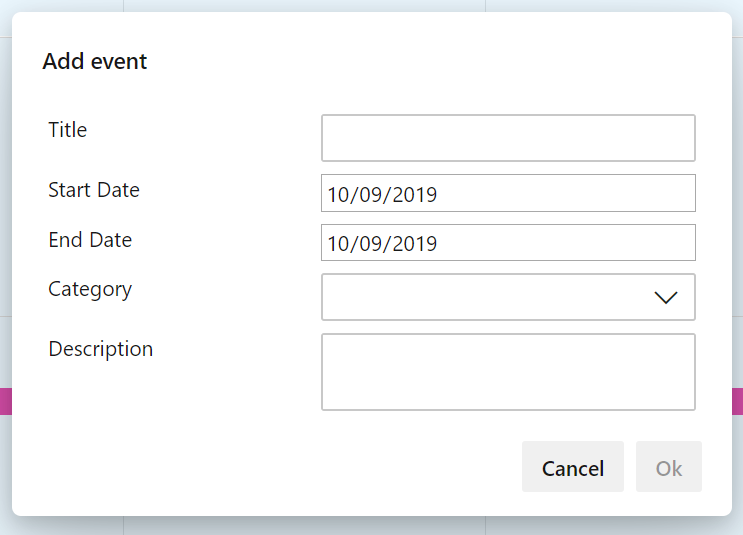743x535 pixels.
Task: Dismiss the dialog with Cancel
Action: pos(572,467)
